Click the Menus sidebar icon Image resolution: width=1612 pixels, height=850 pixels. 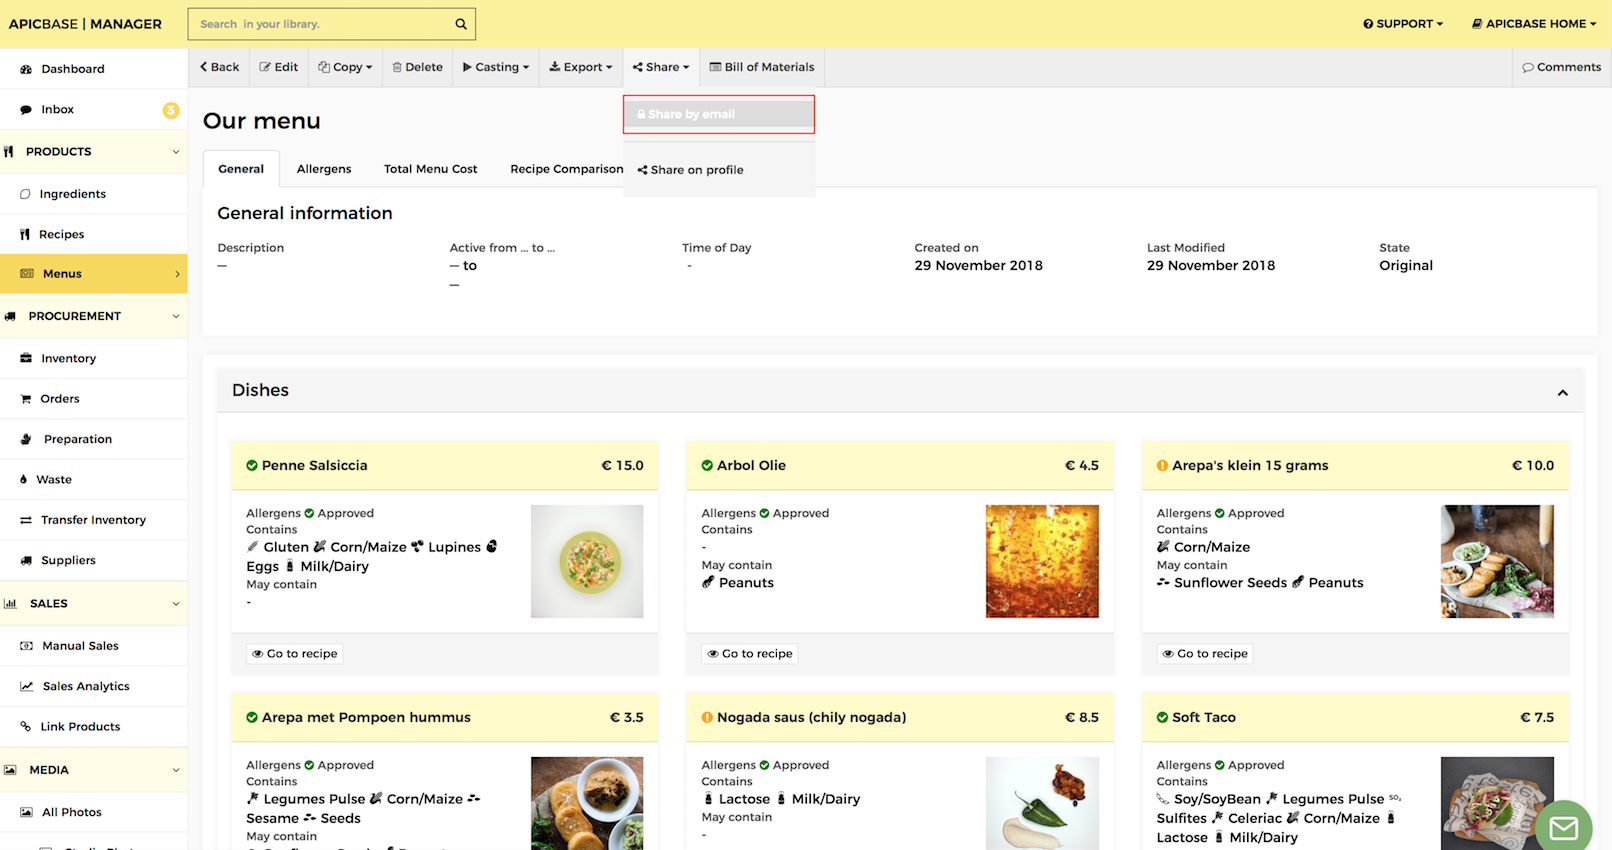[27, 274]
